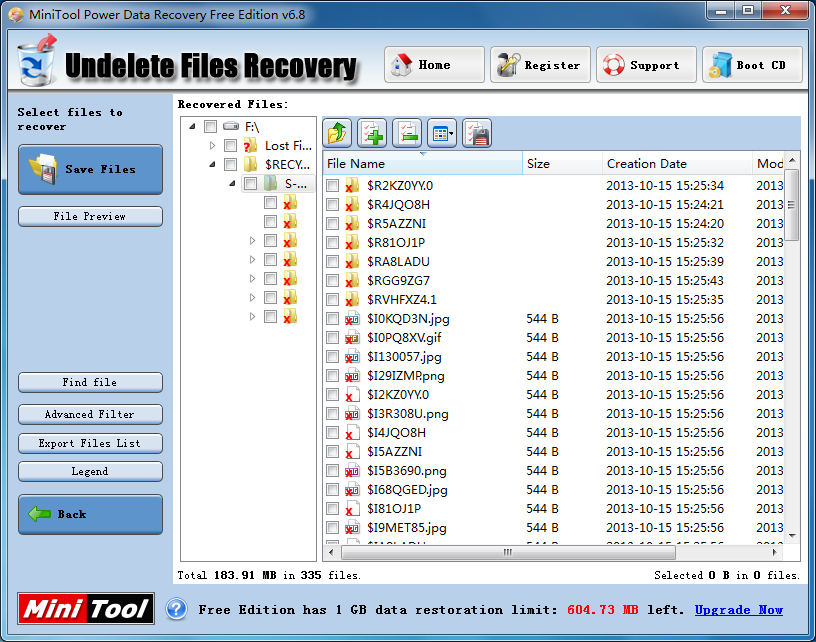
Task: Sort list by Size column
Action: (x=562, y=163)
